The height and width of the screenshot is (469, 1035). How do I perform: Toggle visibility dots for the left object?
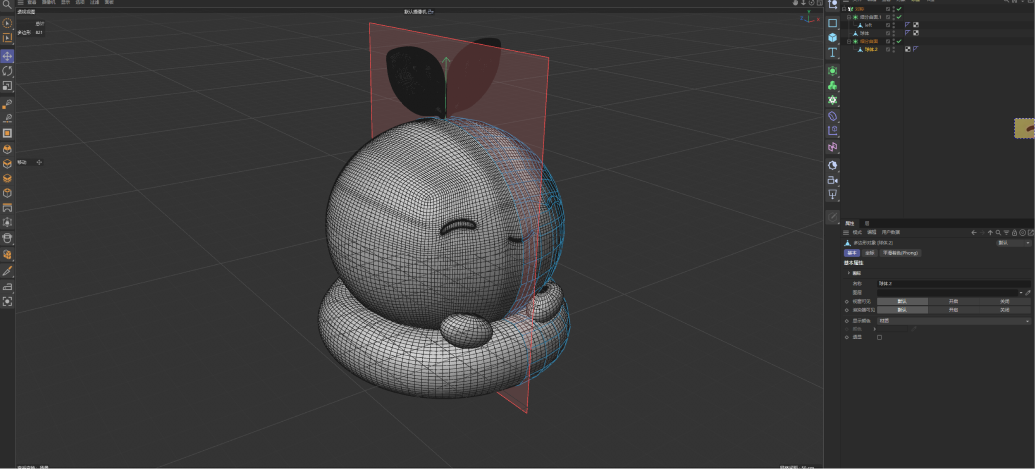pos(894,25)
